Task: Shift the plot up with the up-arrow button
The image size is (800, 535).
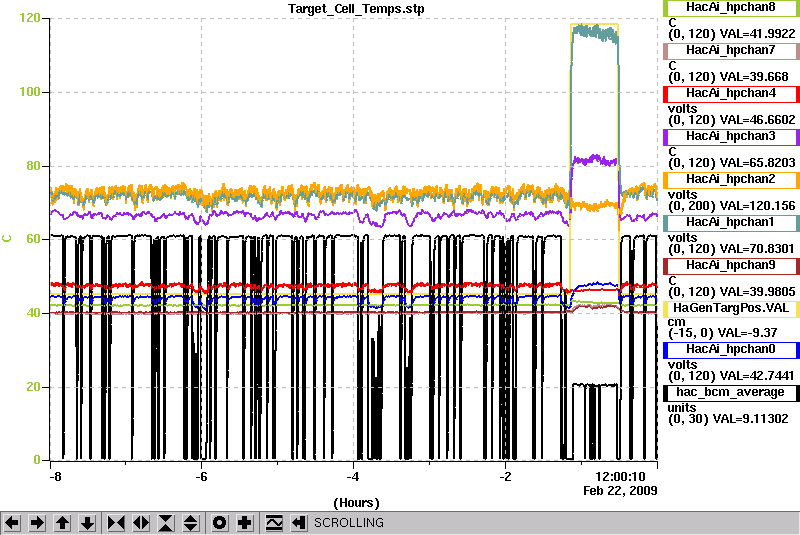Action: pos(62,523)
